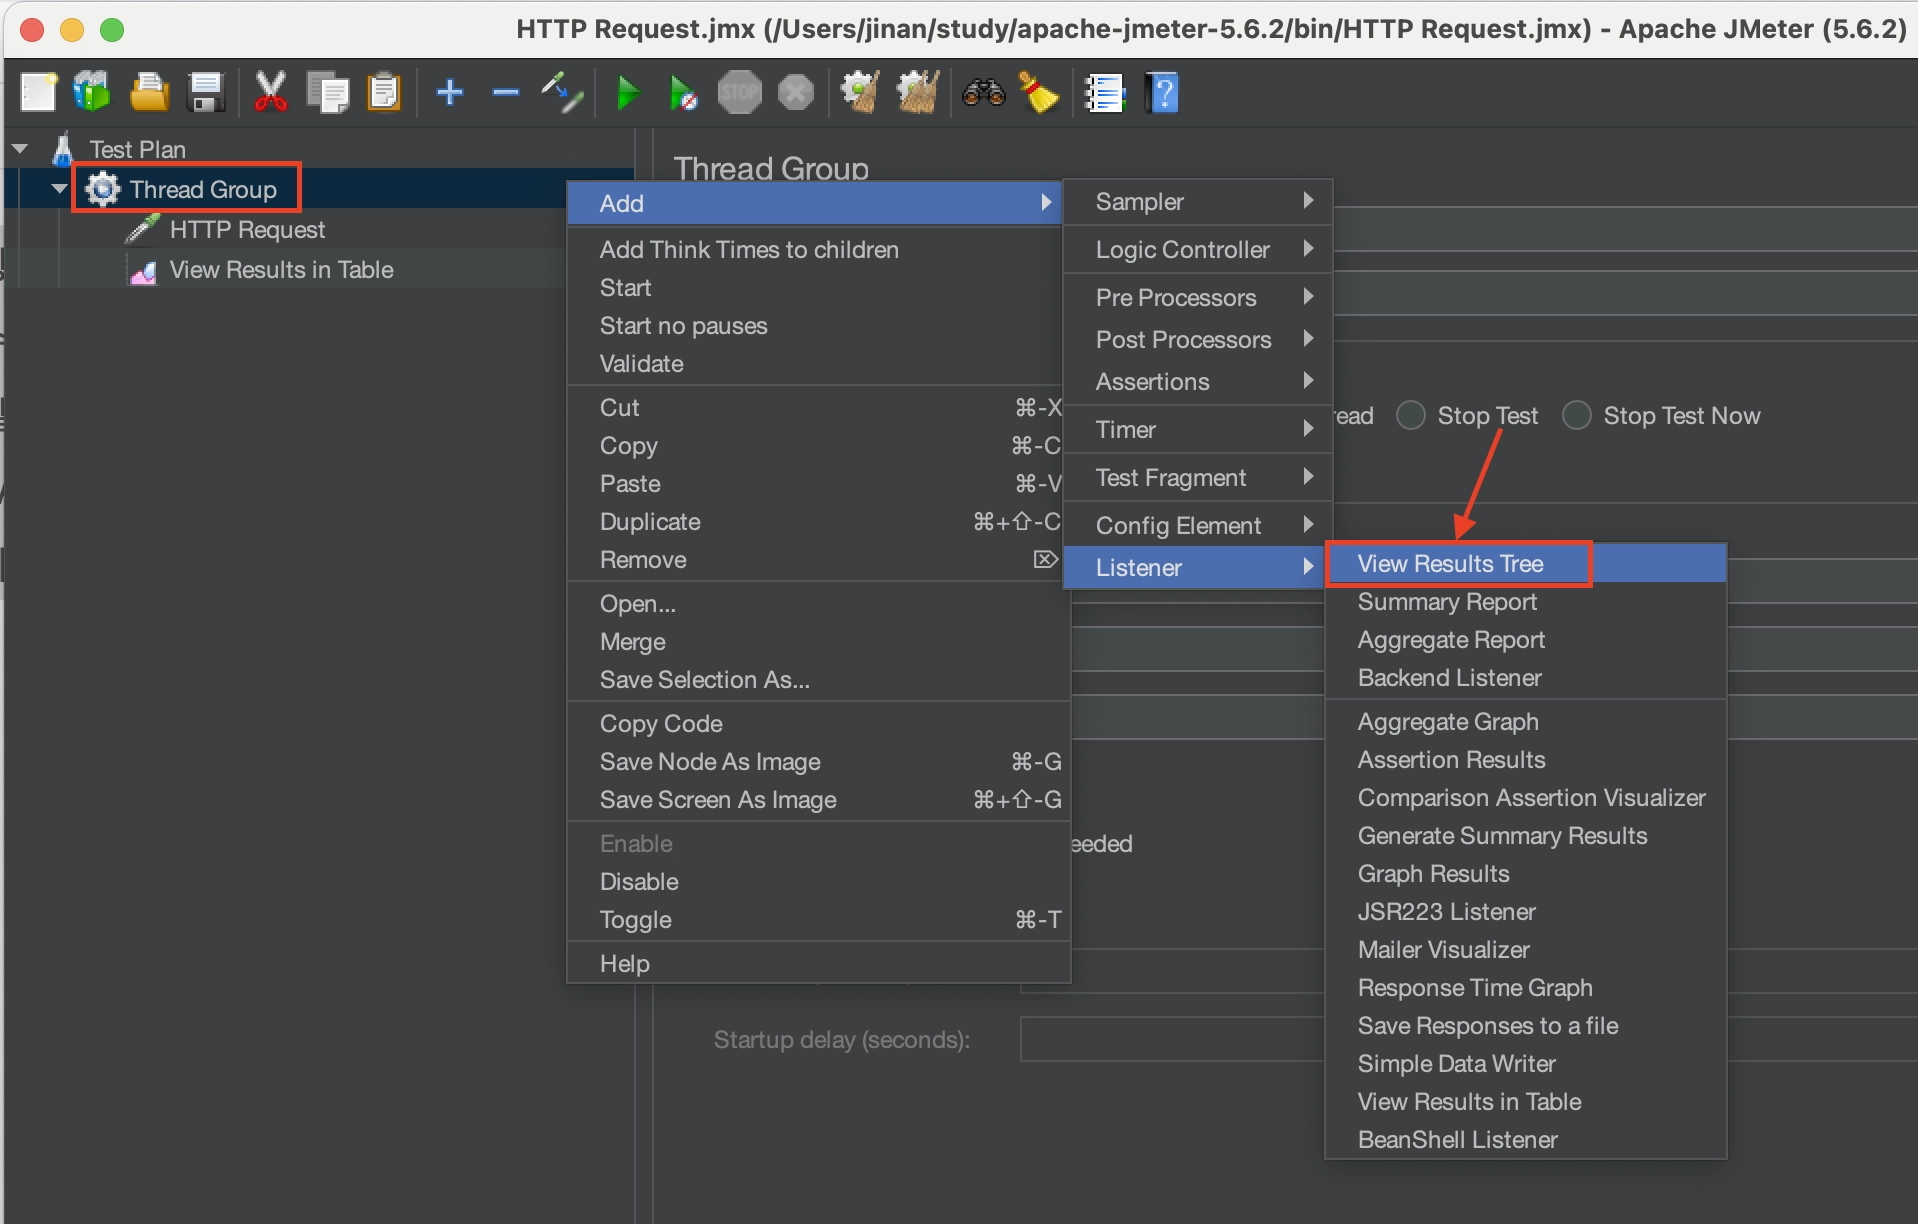1918x1224 pixels.
Task: Expand the Pre Processors submenu
Action: pyautogui.click(x=1197, y=297)
